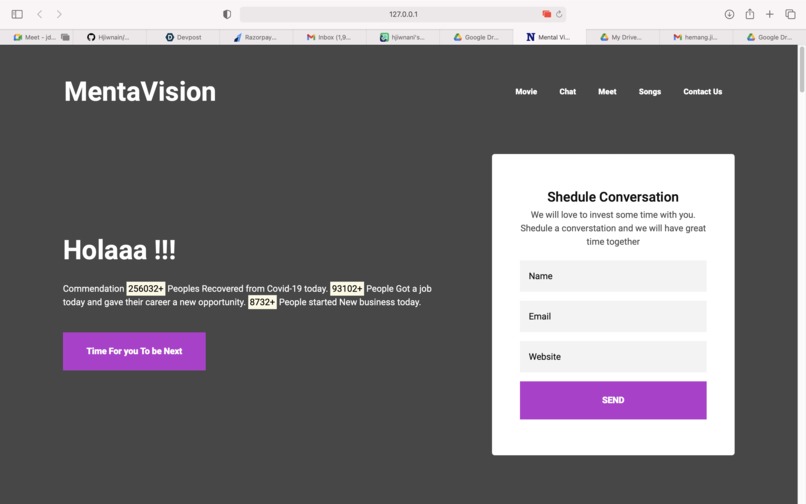Viewport: 806px width, 504px height.
Task: Switch to the Meet tab
Action: coord(36,37)
